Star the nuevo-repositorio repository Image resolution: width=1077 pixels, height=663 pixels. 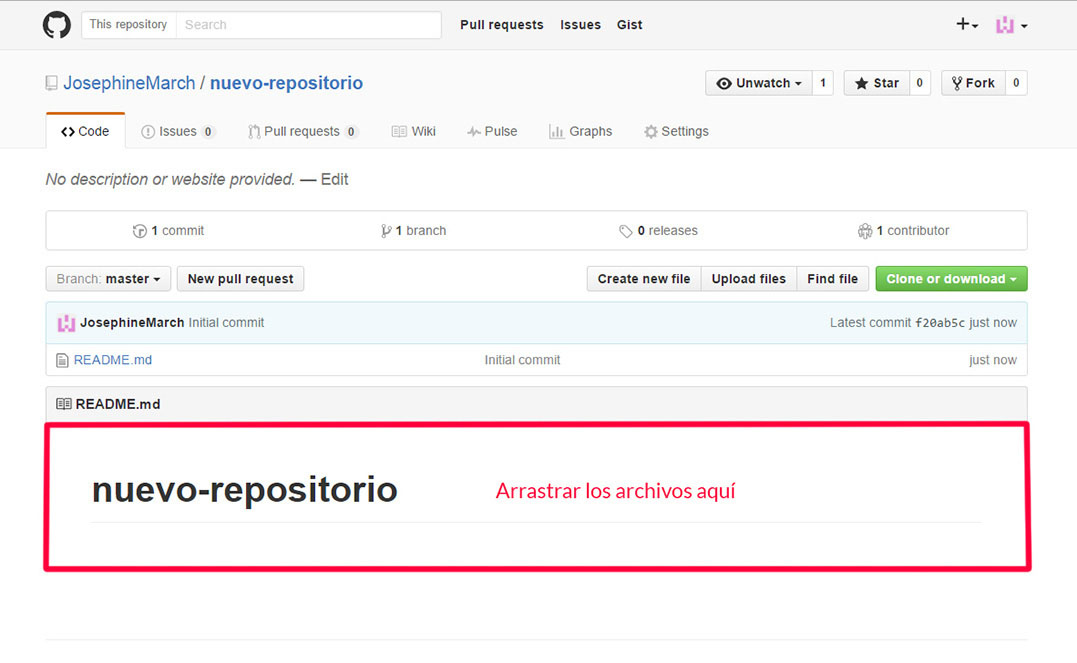(x=876, y=83)
